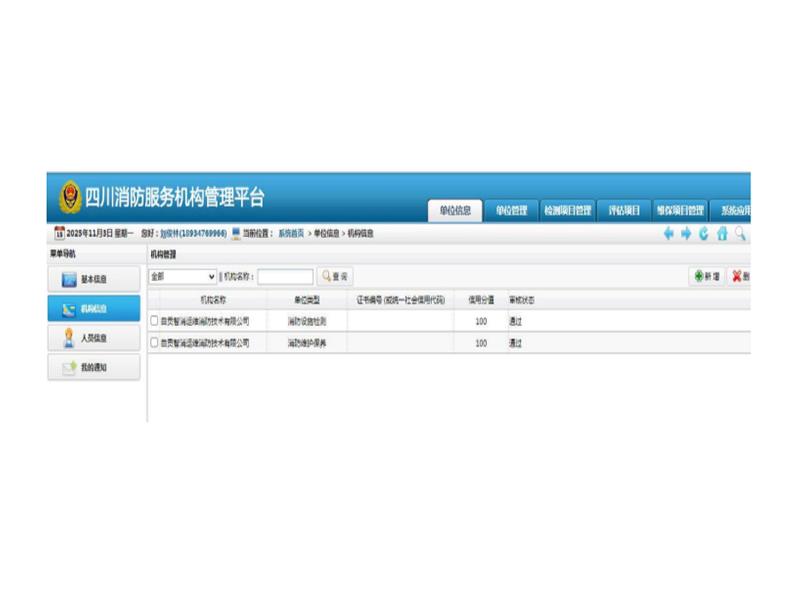
Task: Click the 2025年11月3日 date text
Action: (89, 234)
